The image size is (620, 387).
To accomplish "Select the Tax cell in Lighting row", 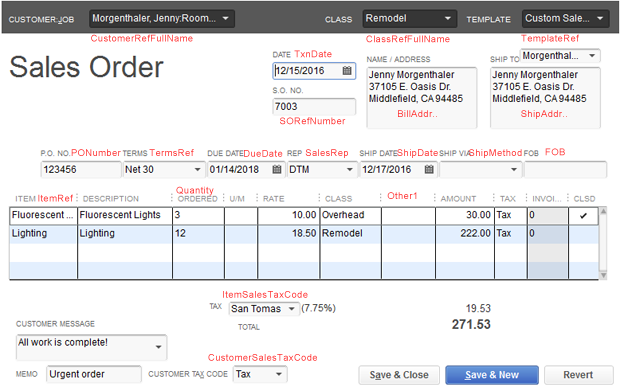I will [510, 234].
